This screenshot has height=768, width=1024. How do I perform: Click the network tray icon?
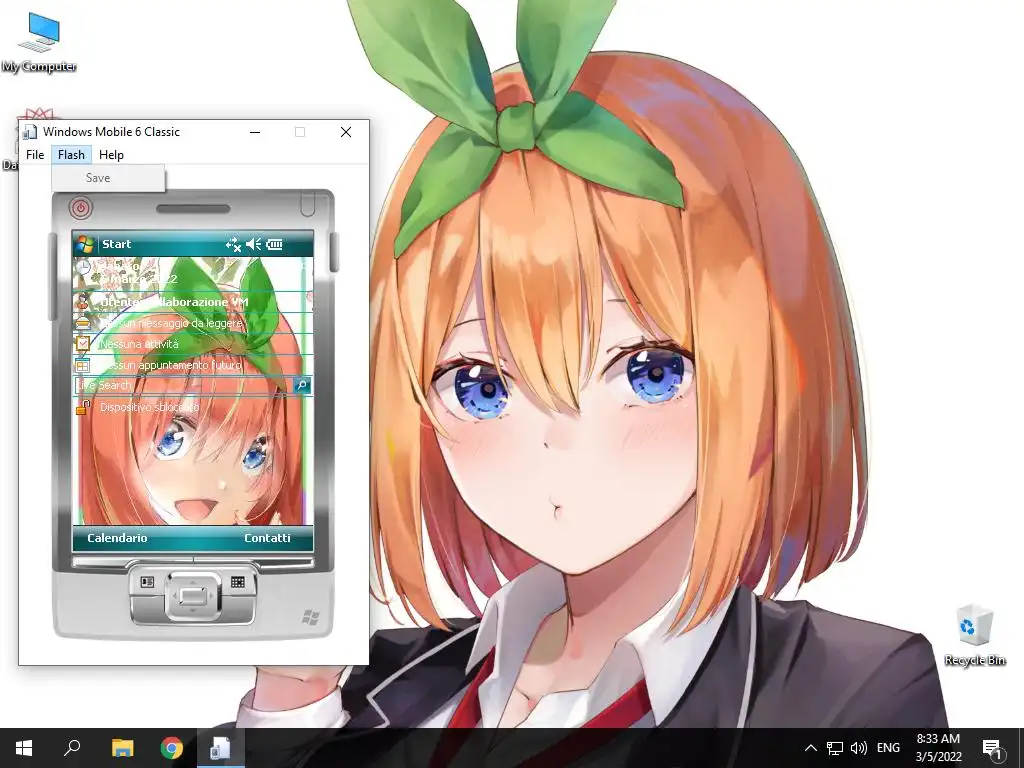835,748
